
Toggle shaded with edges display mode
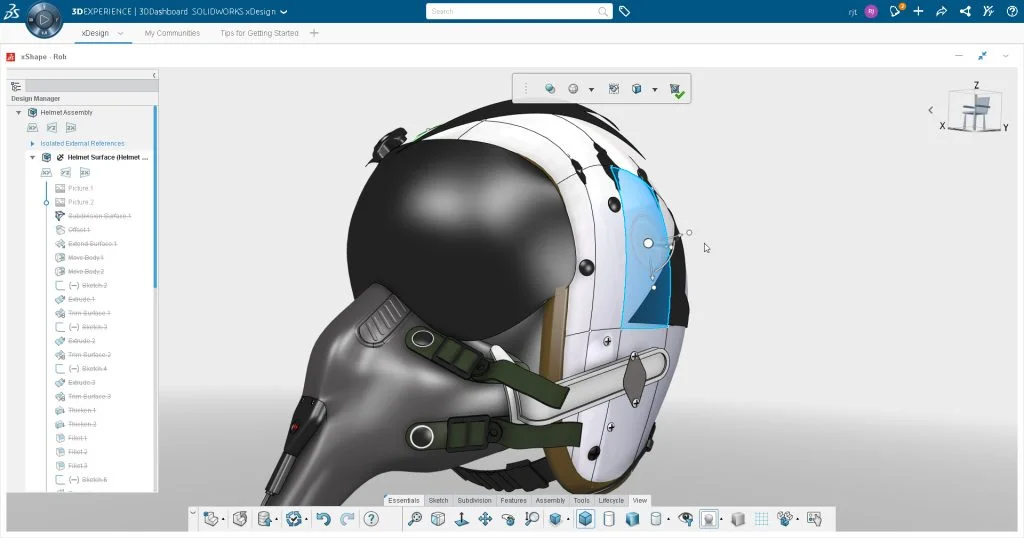pos(585,519)
